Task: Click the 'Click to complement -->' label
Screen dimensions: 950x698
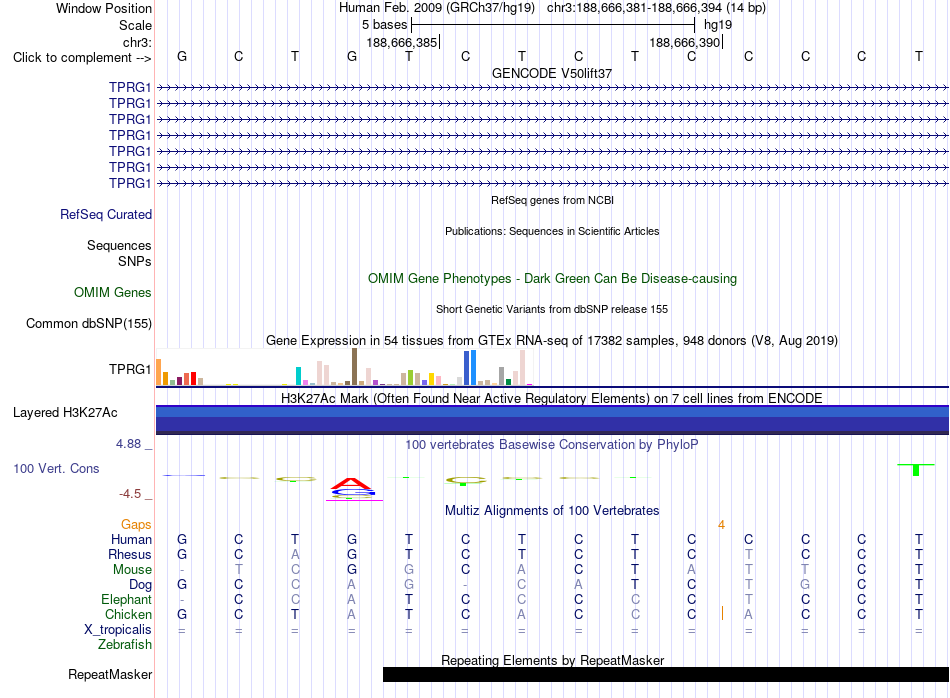Action: 82,58
